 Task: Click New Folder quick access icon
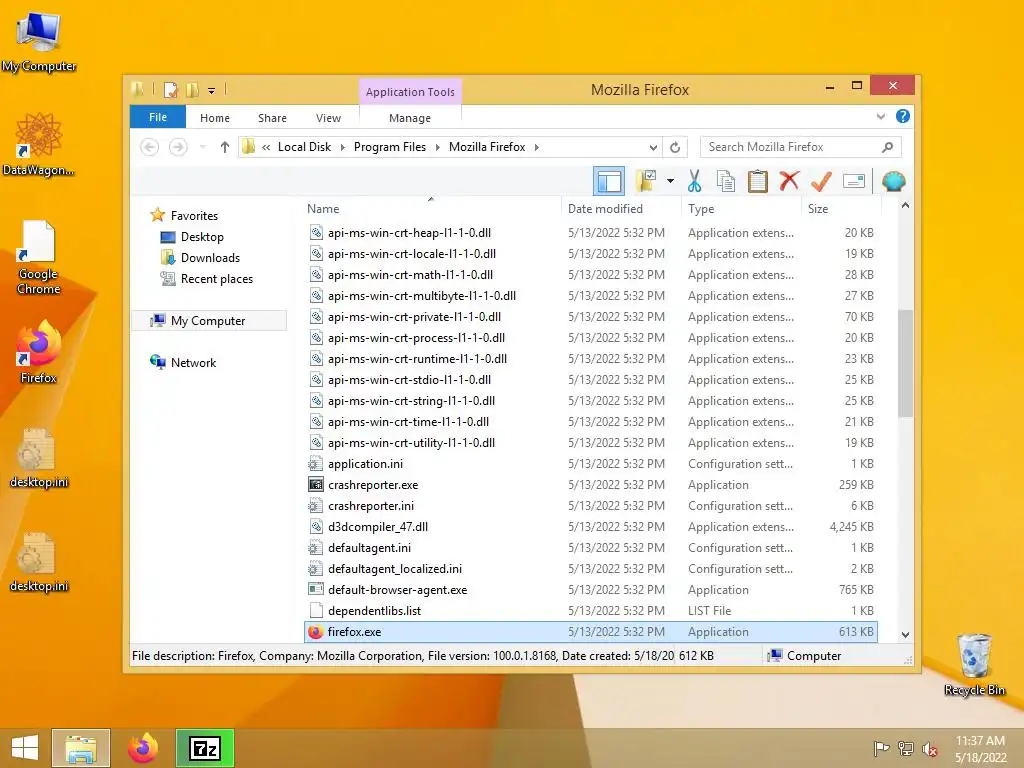pos(192,90)
